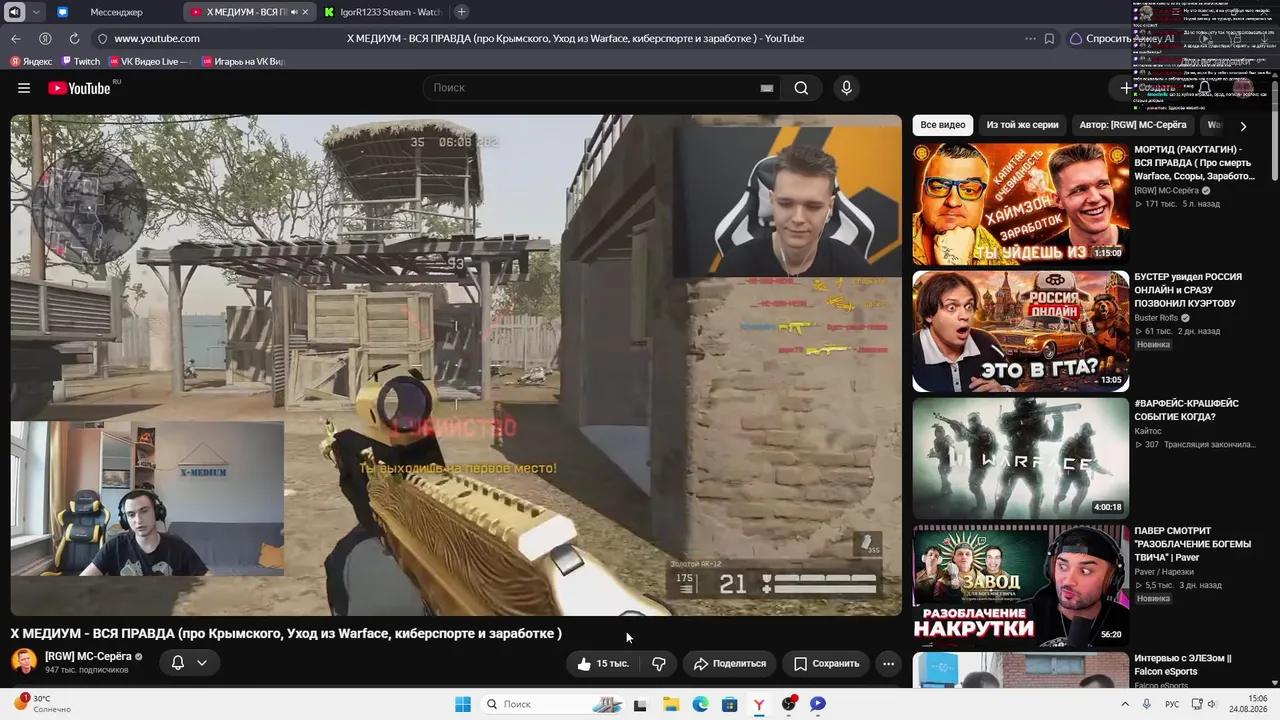
Task: Open File Explorer from the taskbar
Action: (x=670, y=704)
